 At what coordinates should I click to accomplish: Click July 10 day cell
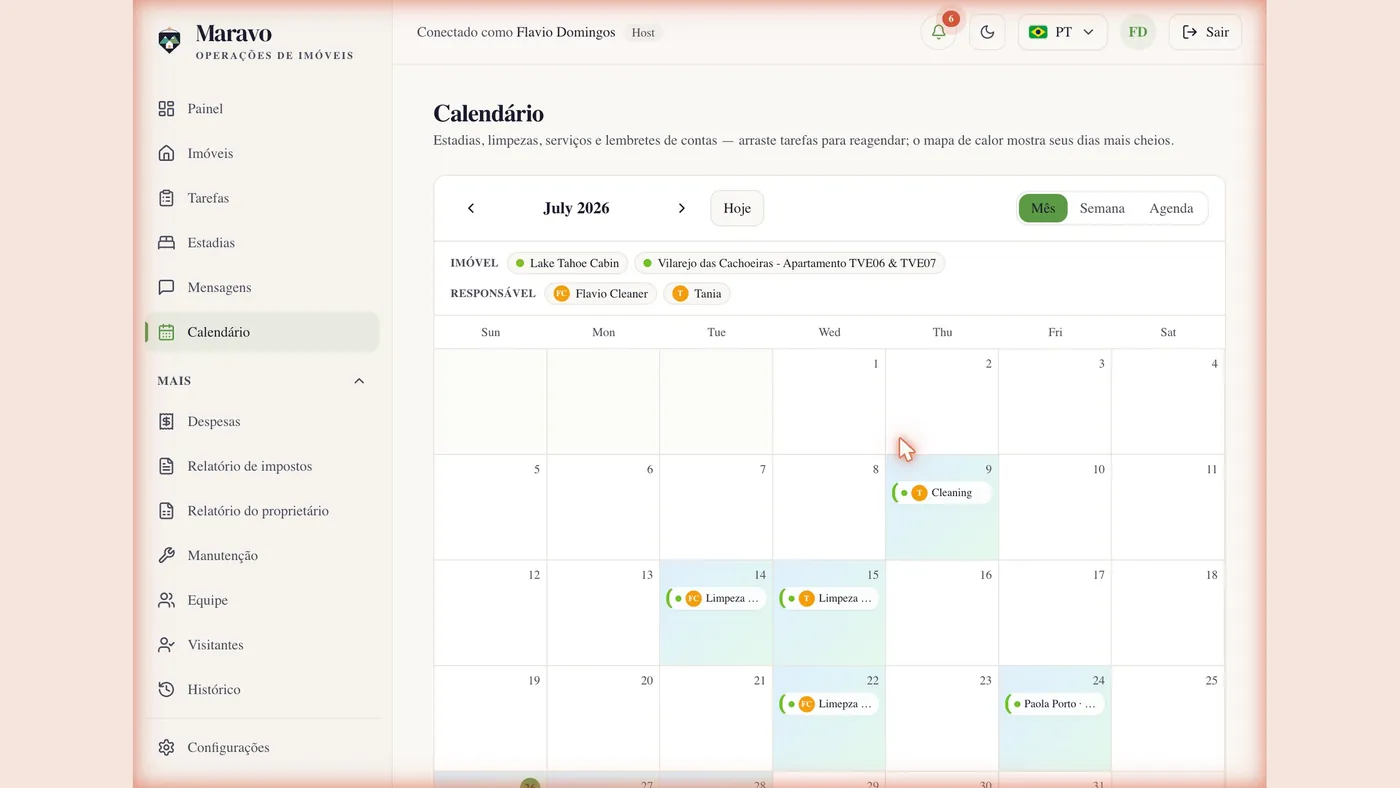pos(1055,507)
